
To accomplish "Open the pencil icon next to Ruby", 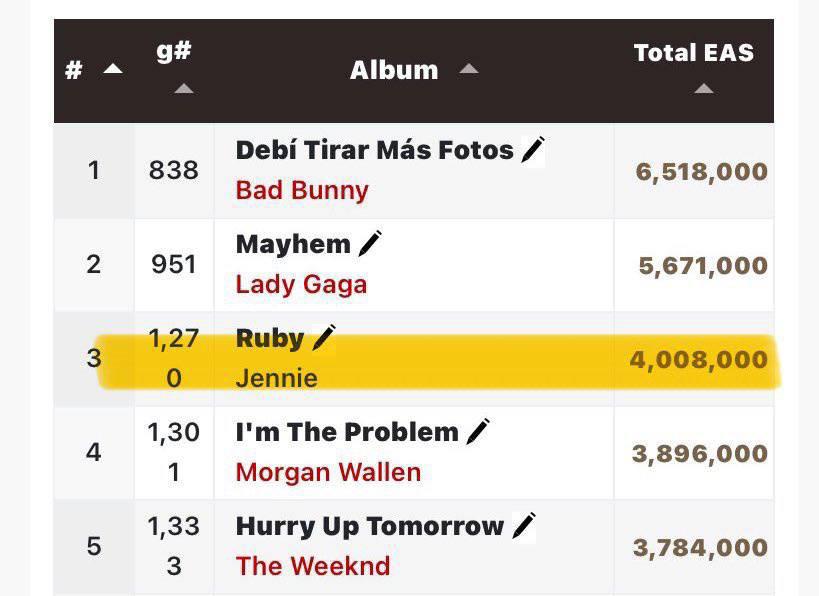I will (324, 338).
